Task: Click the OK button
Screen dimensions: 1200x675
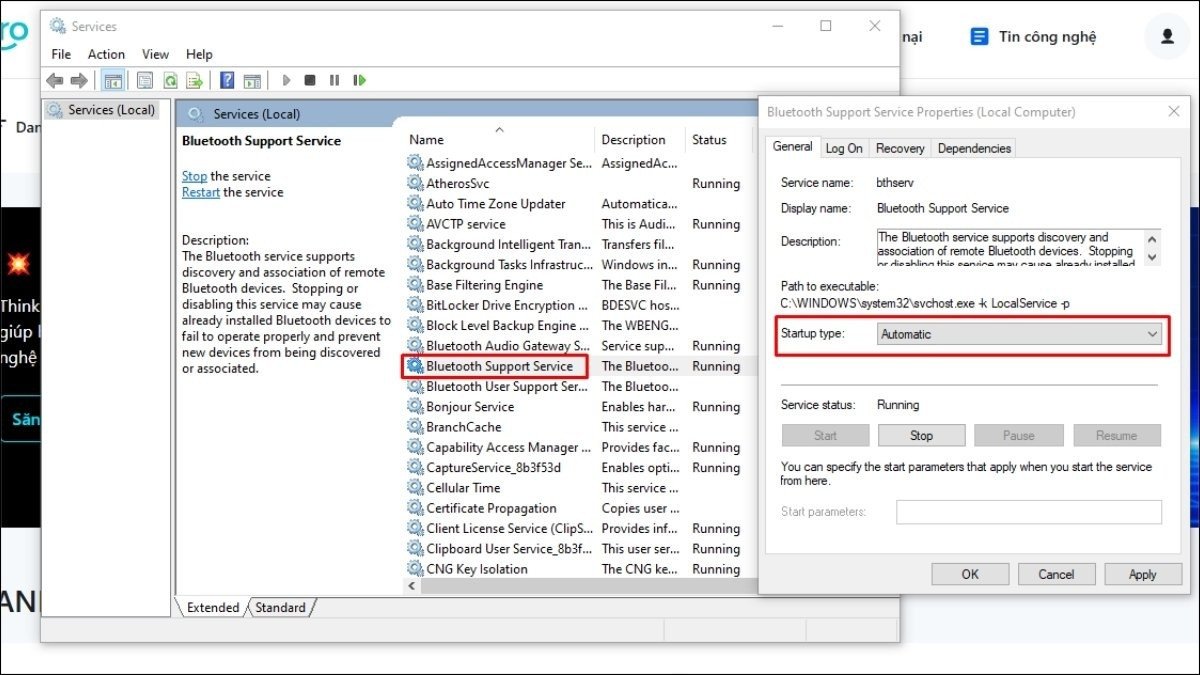Action: pyautogui.click(x=970, y=574)
